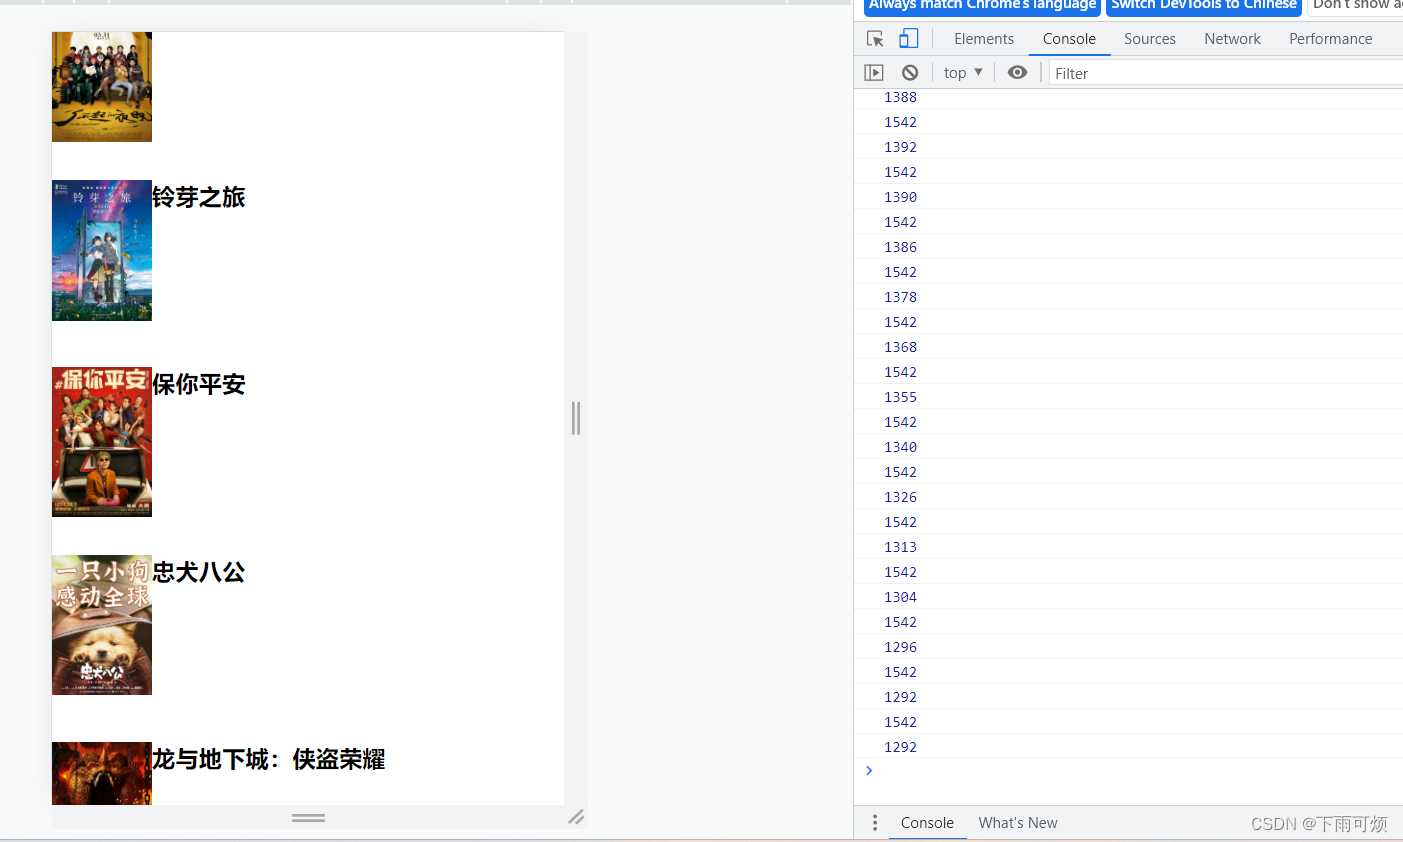
Task: Grab the right-edge viewport width handle
Action: [x=576, y=418]
